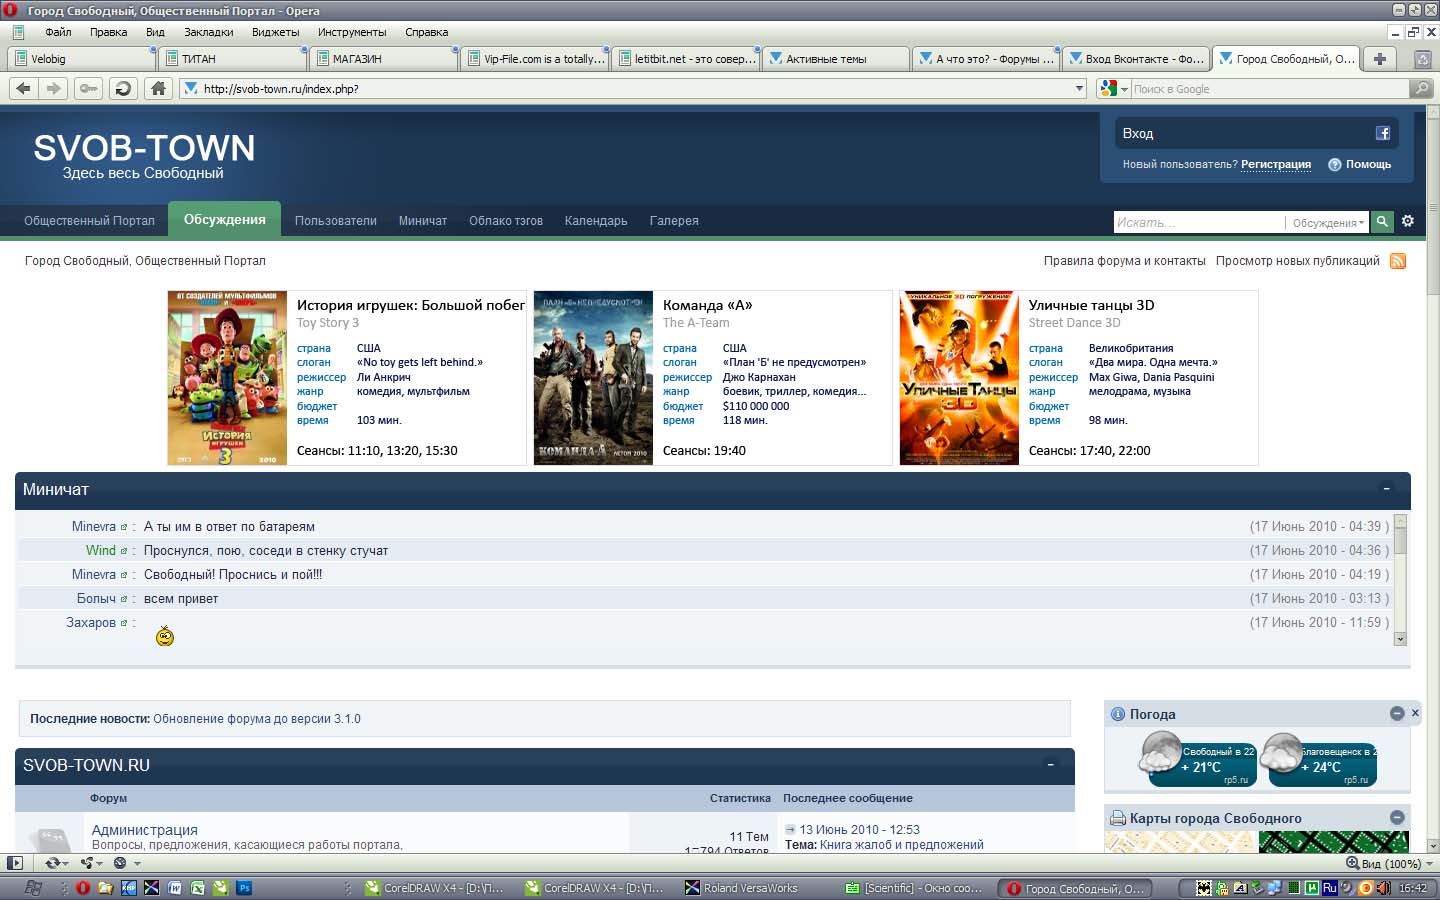Toggle the Opera side panel button
Screen dimensions: 1440x900
tap(14, 863)
